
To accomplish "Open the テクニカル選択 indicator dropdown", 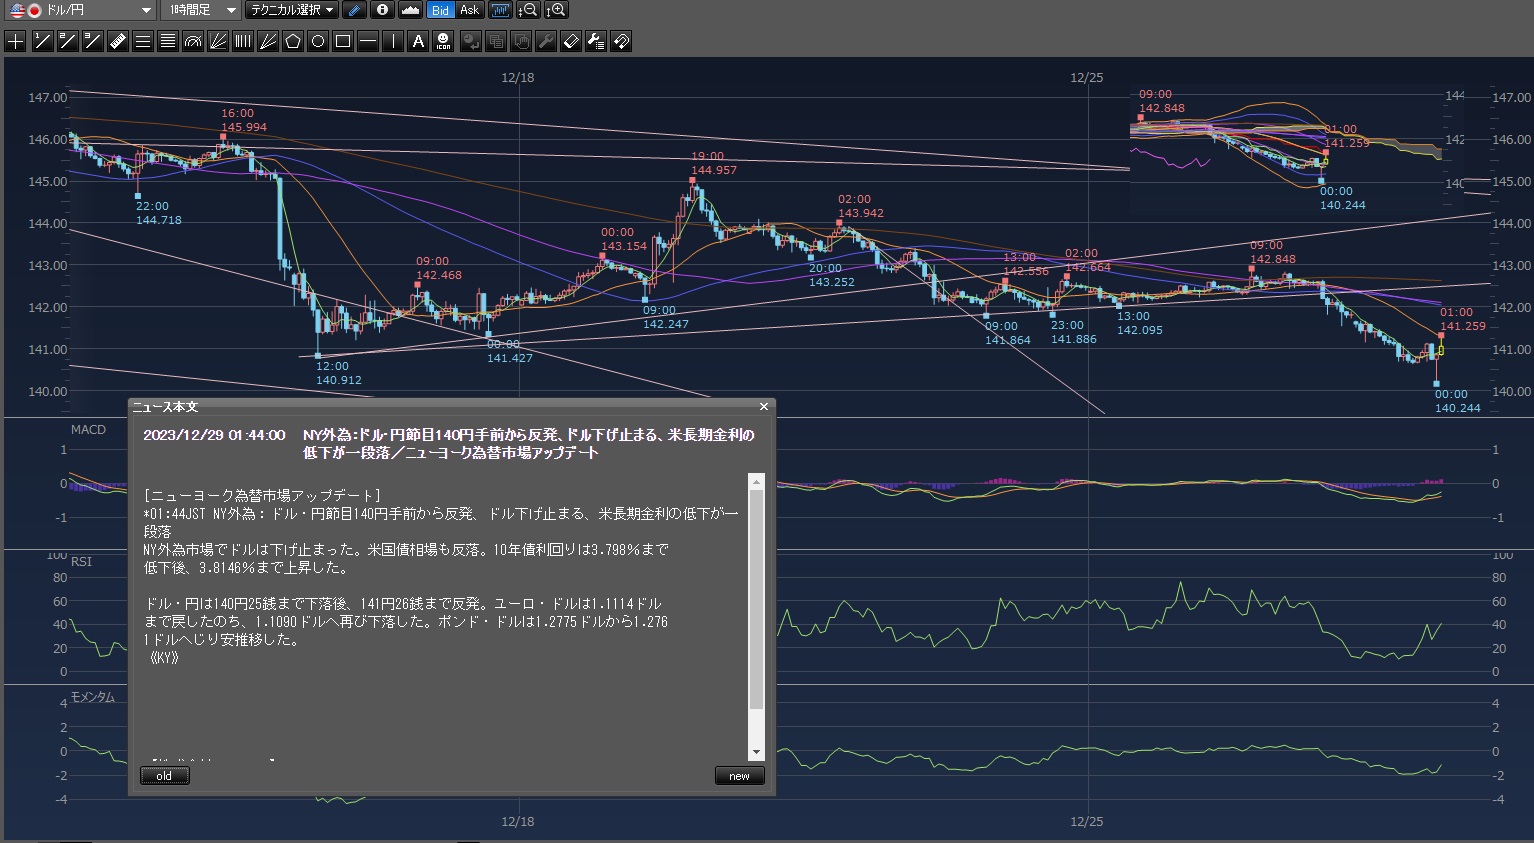I will point(291,10).
